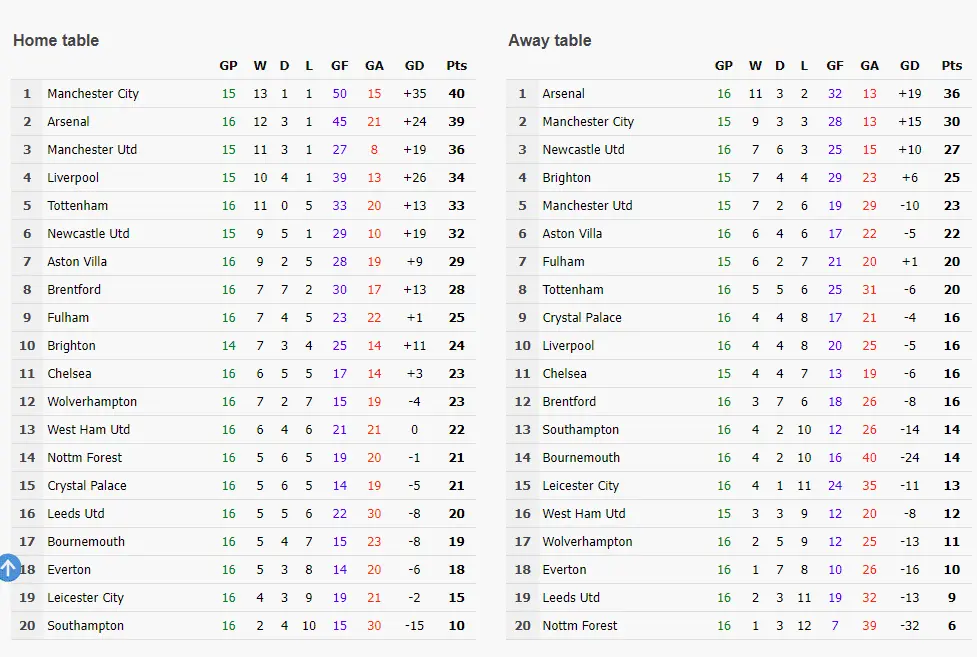Open Nottm Forest row in Away table
Image resolution: width=977 pixels, height=657 pixels.
580,626
